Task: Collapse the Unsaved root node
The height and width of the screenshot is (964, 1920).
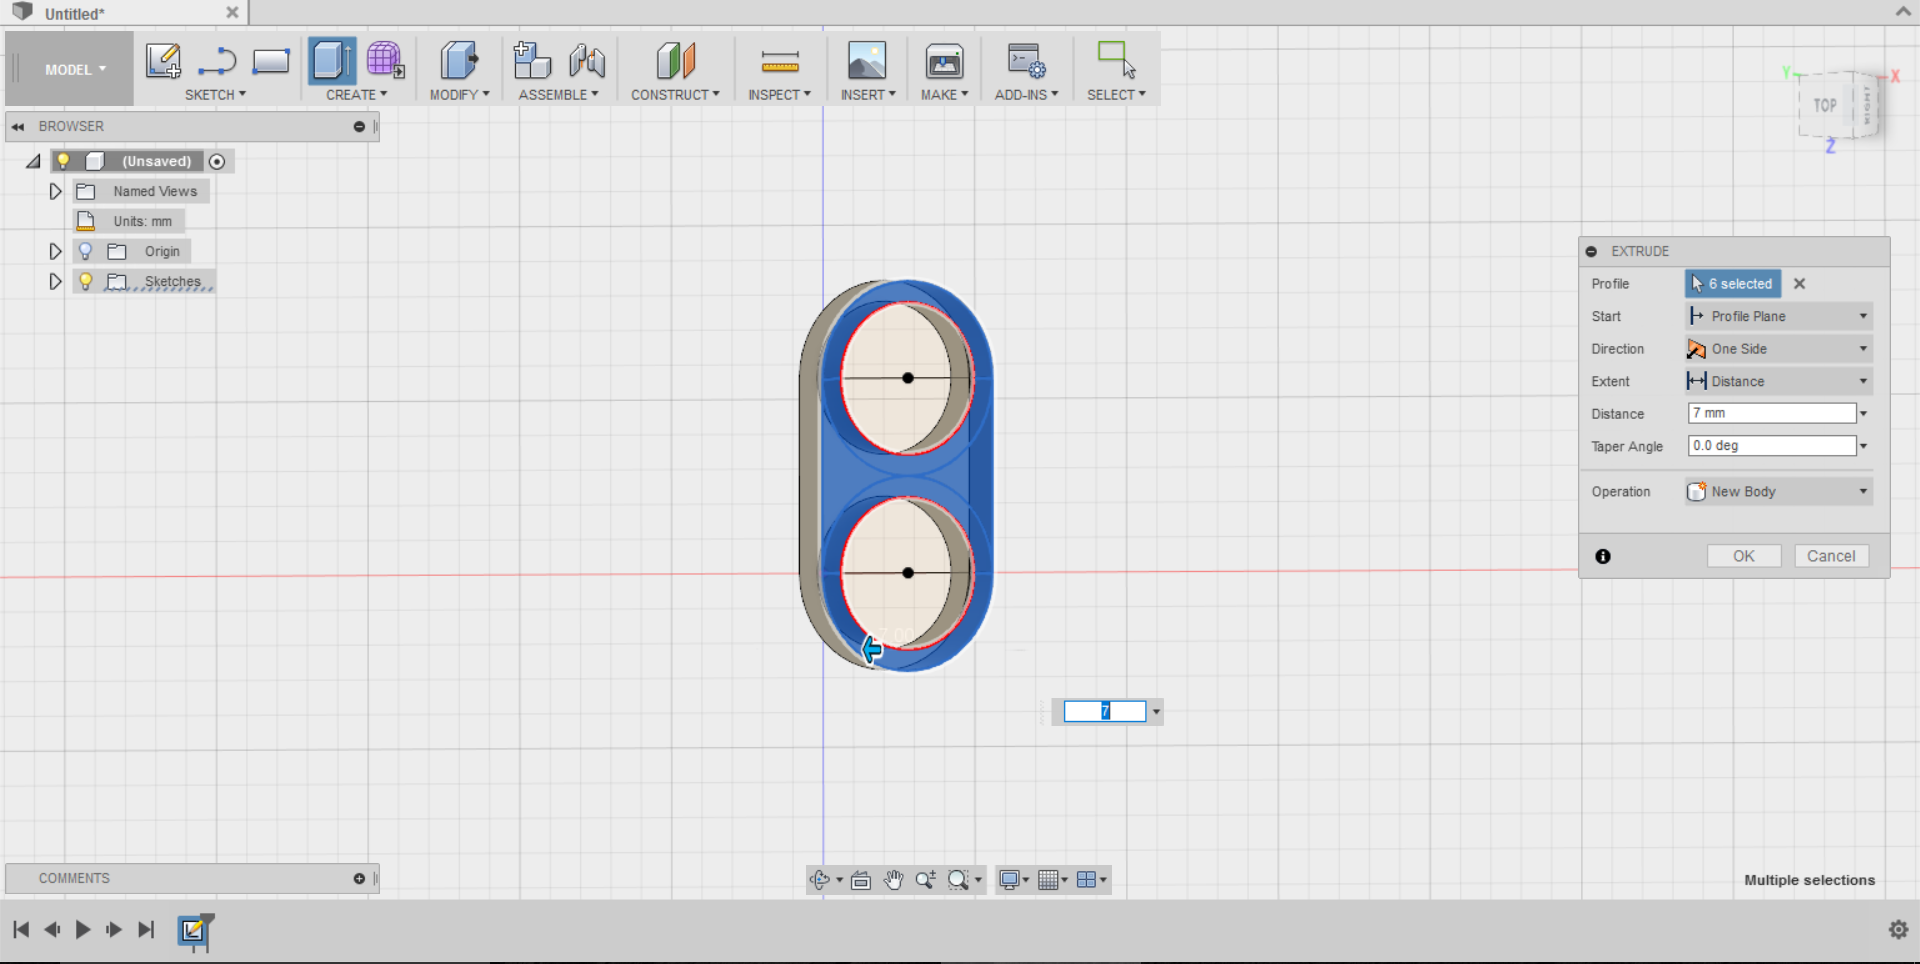Action: pyautogui.click(x=33, y=161)
